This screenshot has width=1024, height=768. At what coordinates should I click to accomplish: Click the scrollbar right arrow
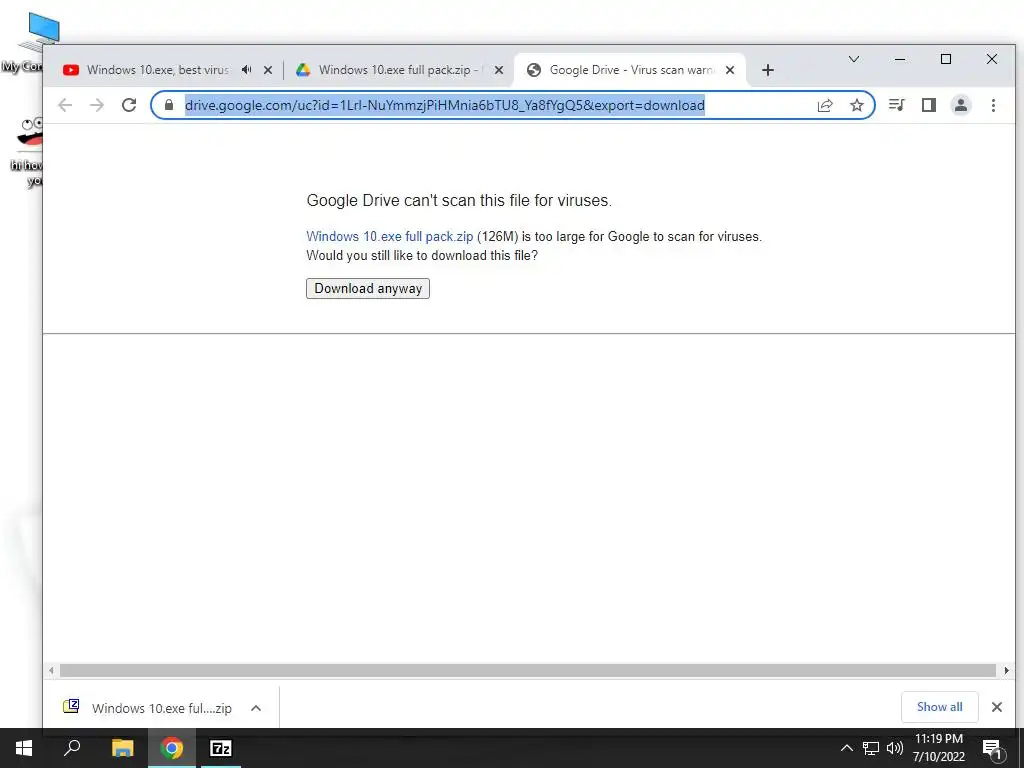[1006, 670]
